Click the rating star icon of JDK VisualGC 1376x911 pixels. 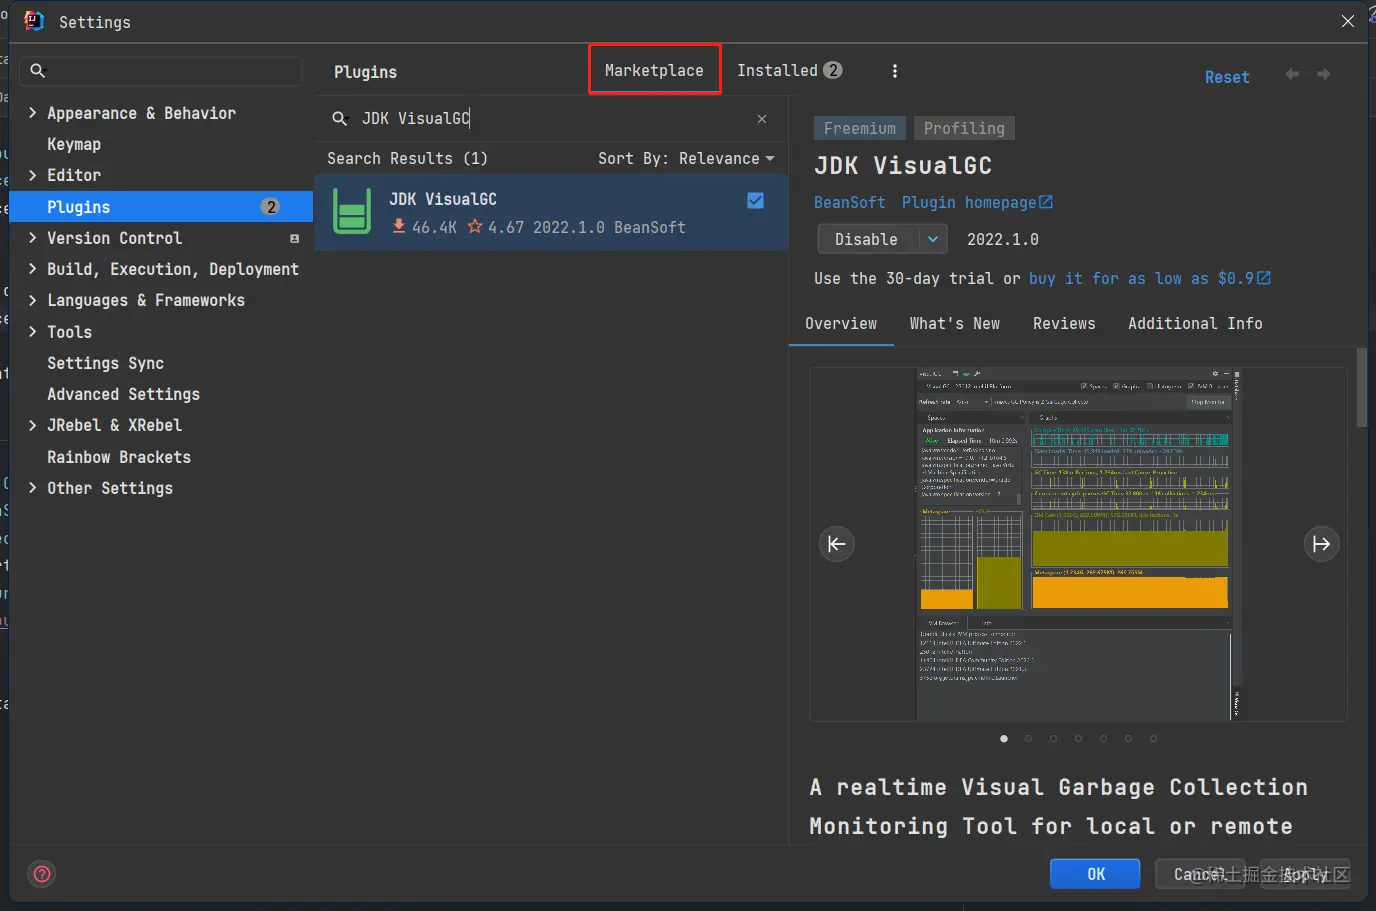click(x=475, y=227)
